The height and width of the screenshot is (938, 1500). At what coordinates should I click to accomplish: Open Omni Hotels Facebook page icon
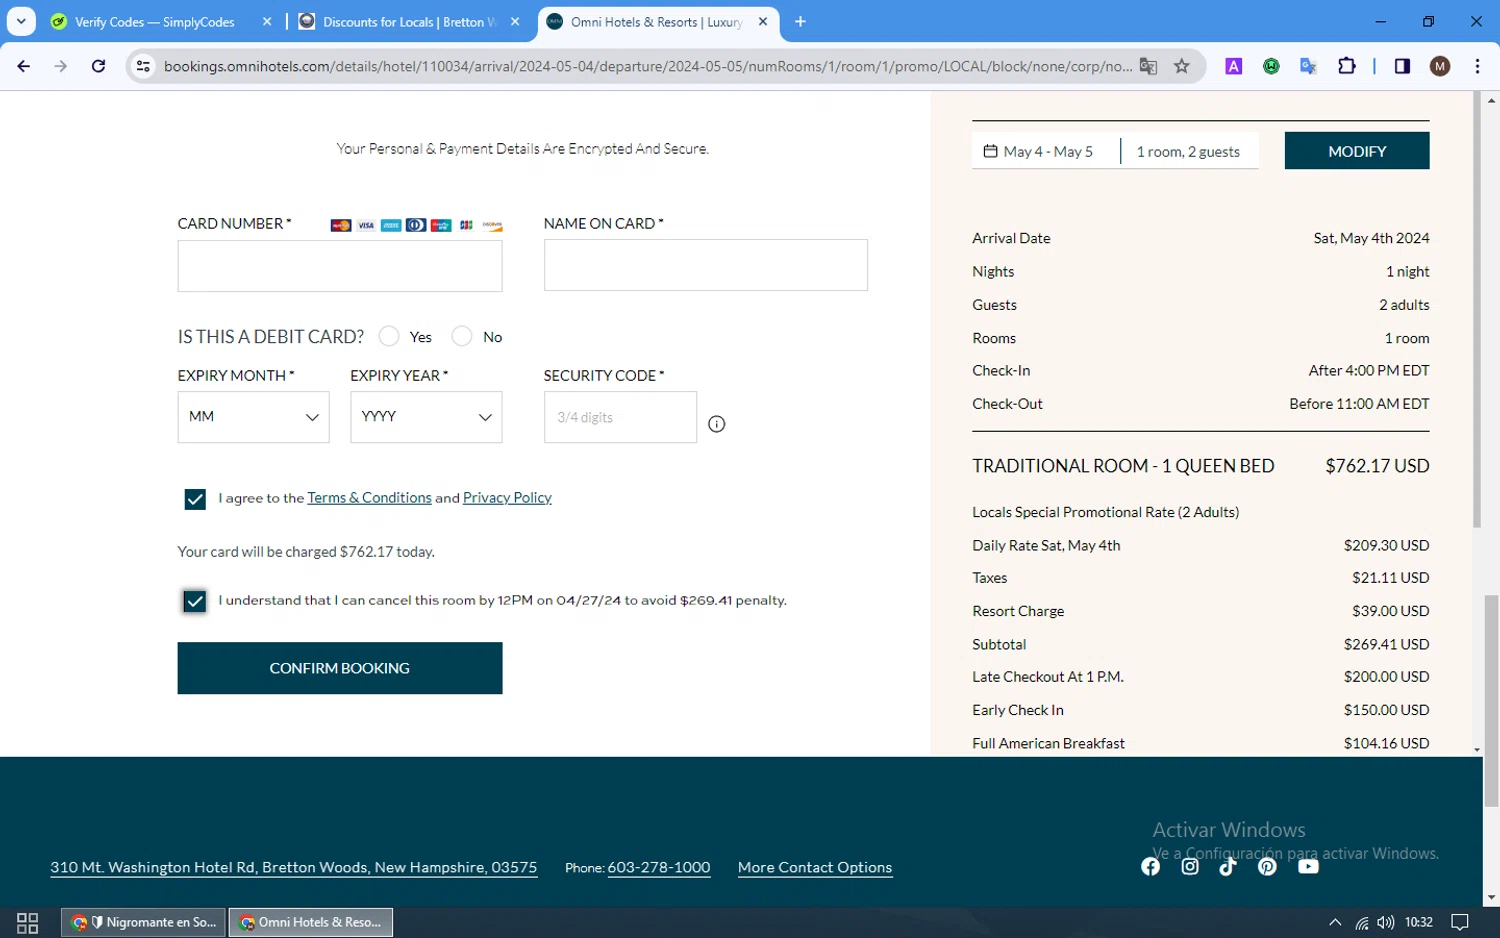click(x=1150, y=866)
